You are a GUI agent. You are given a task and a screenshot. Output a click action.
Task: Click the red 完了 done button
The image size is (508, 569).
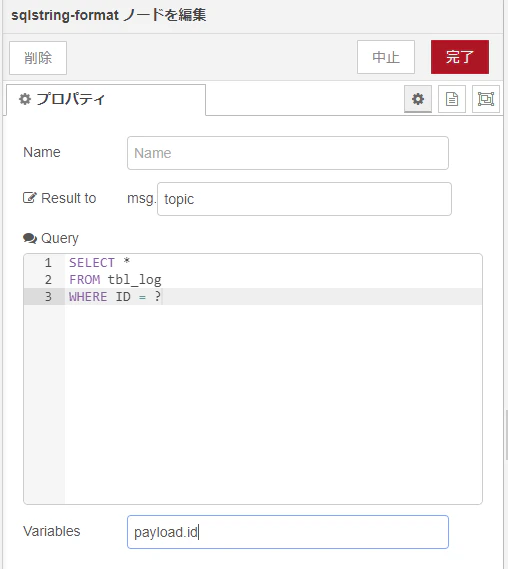coord(460,57)
